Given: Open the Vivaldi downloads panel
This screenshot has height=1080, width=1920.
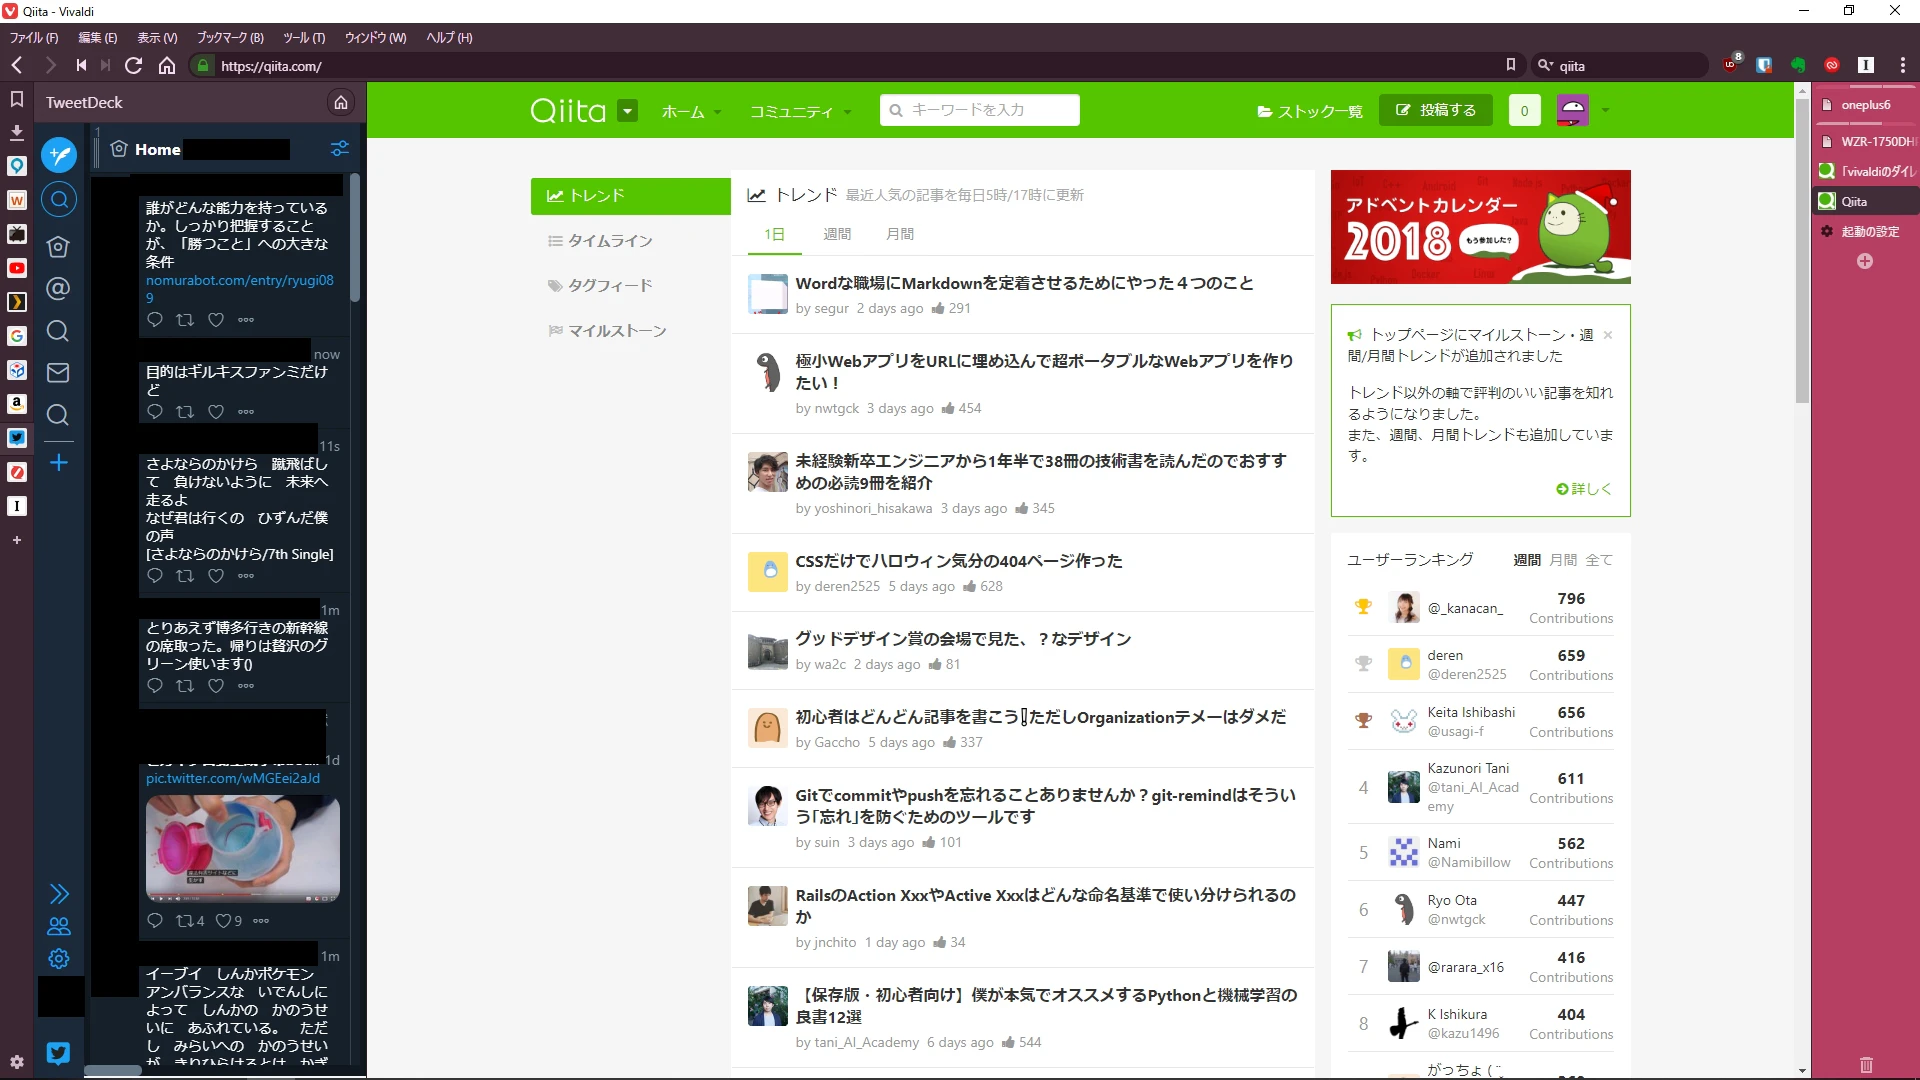Looking at the screenshot, I should pyautogui.click(x=17, y=132).
